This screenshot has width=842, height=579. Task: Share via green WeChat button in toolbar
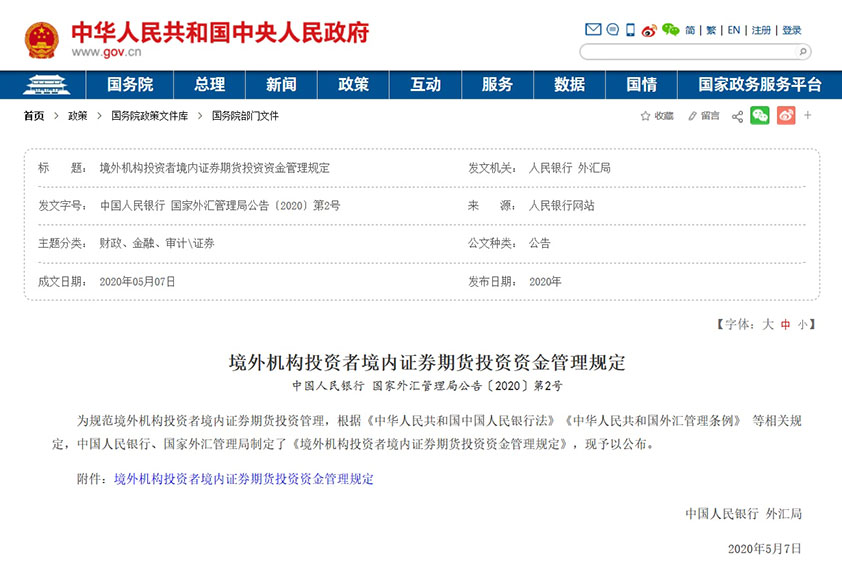(760, 116)
